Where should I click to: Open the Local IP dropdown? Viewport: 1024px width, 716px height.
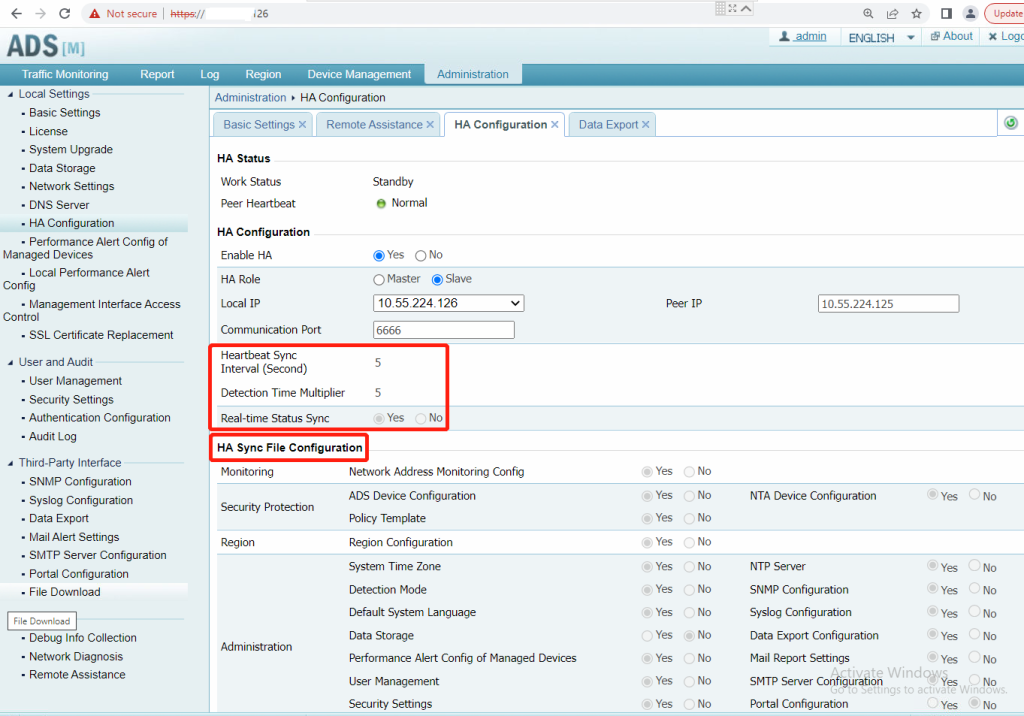click(449, 303)
